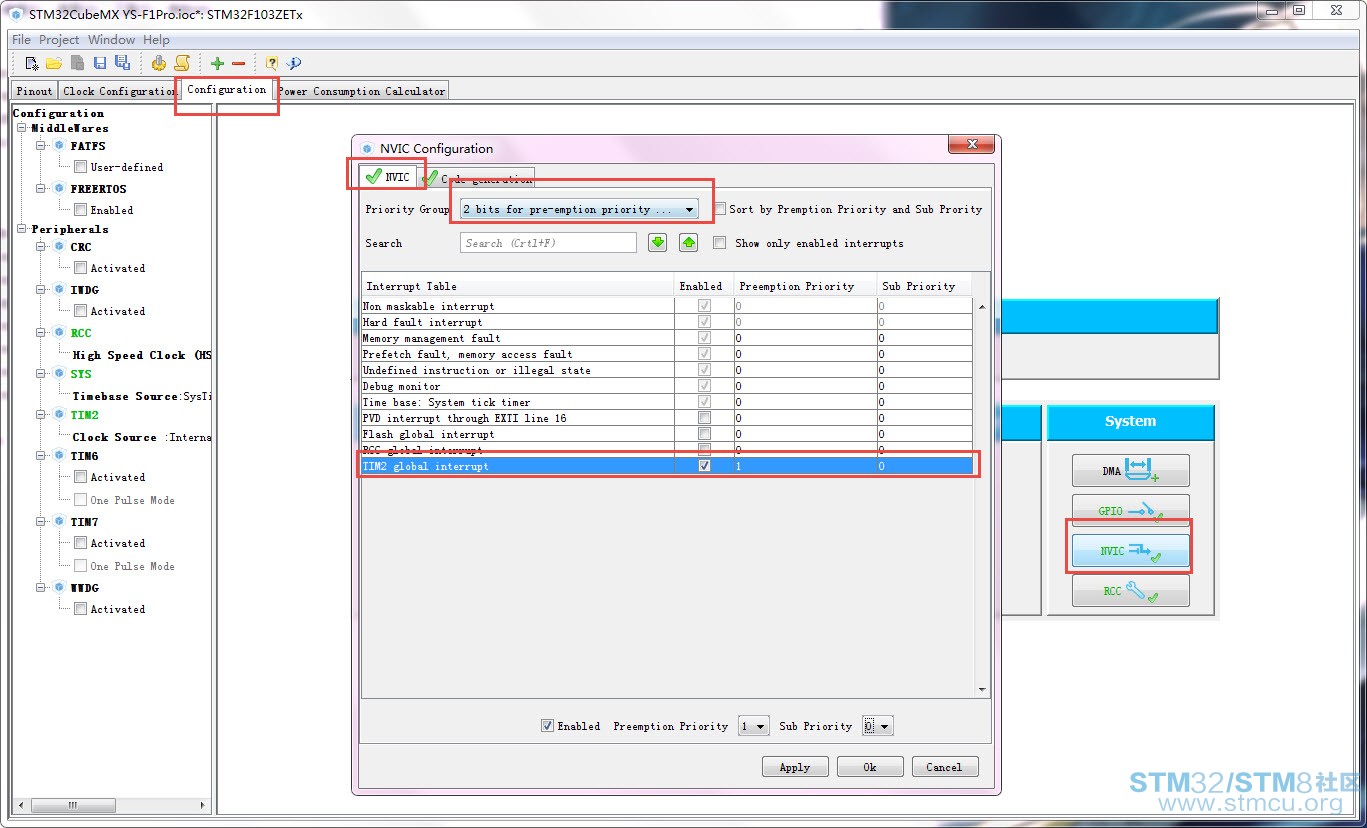Image resolution: width=1367 pixels, height=828 pixels.
Task: Switch to the Pinout tab
Action: [35, 91]
